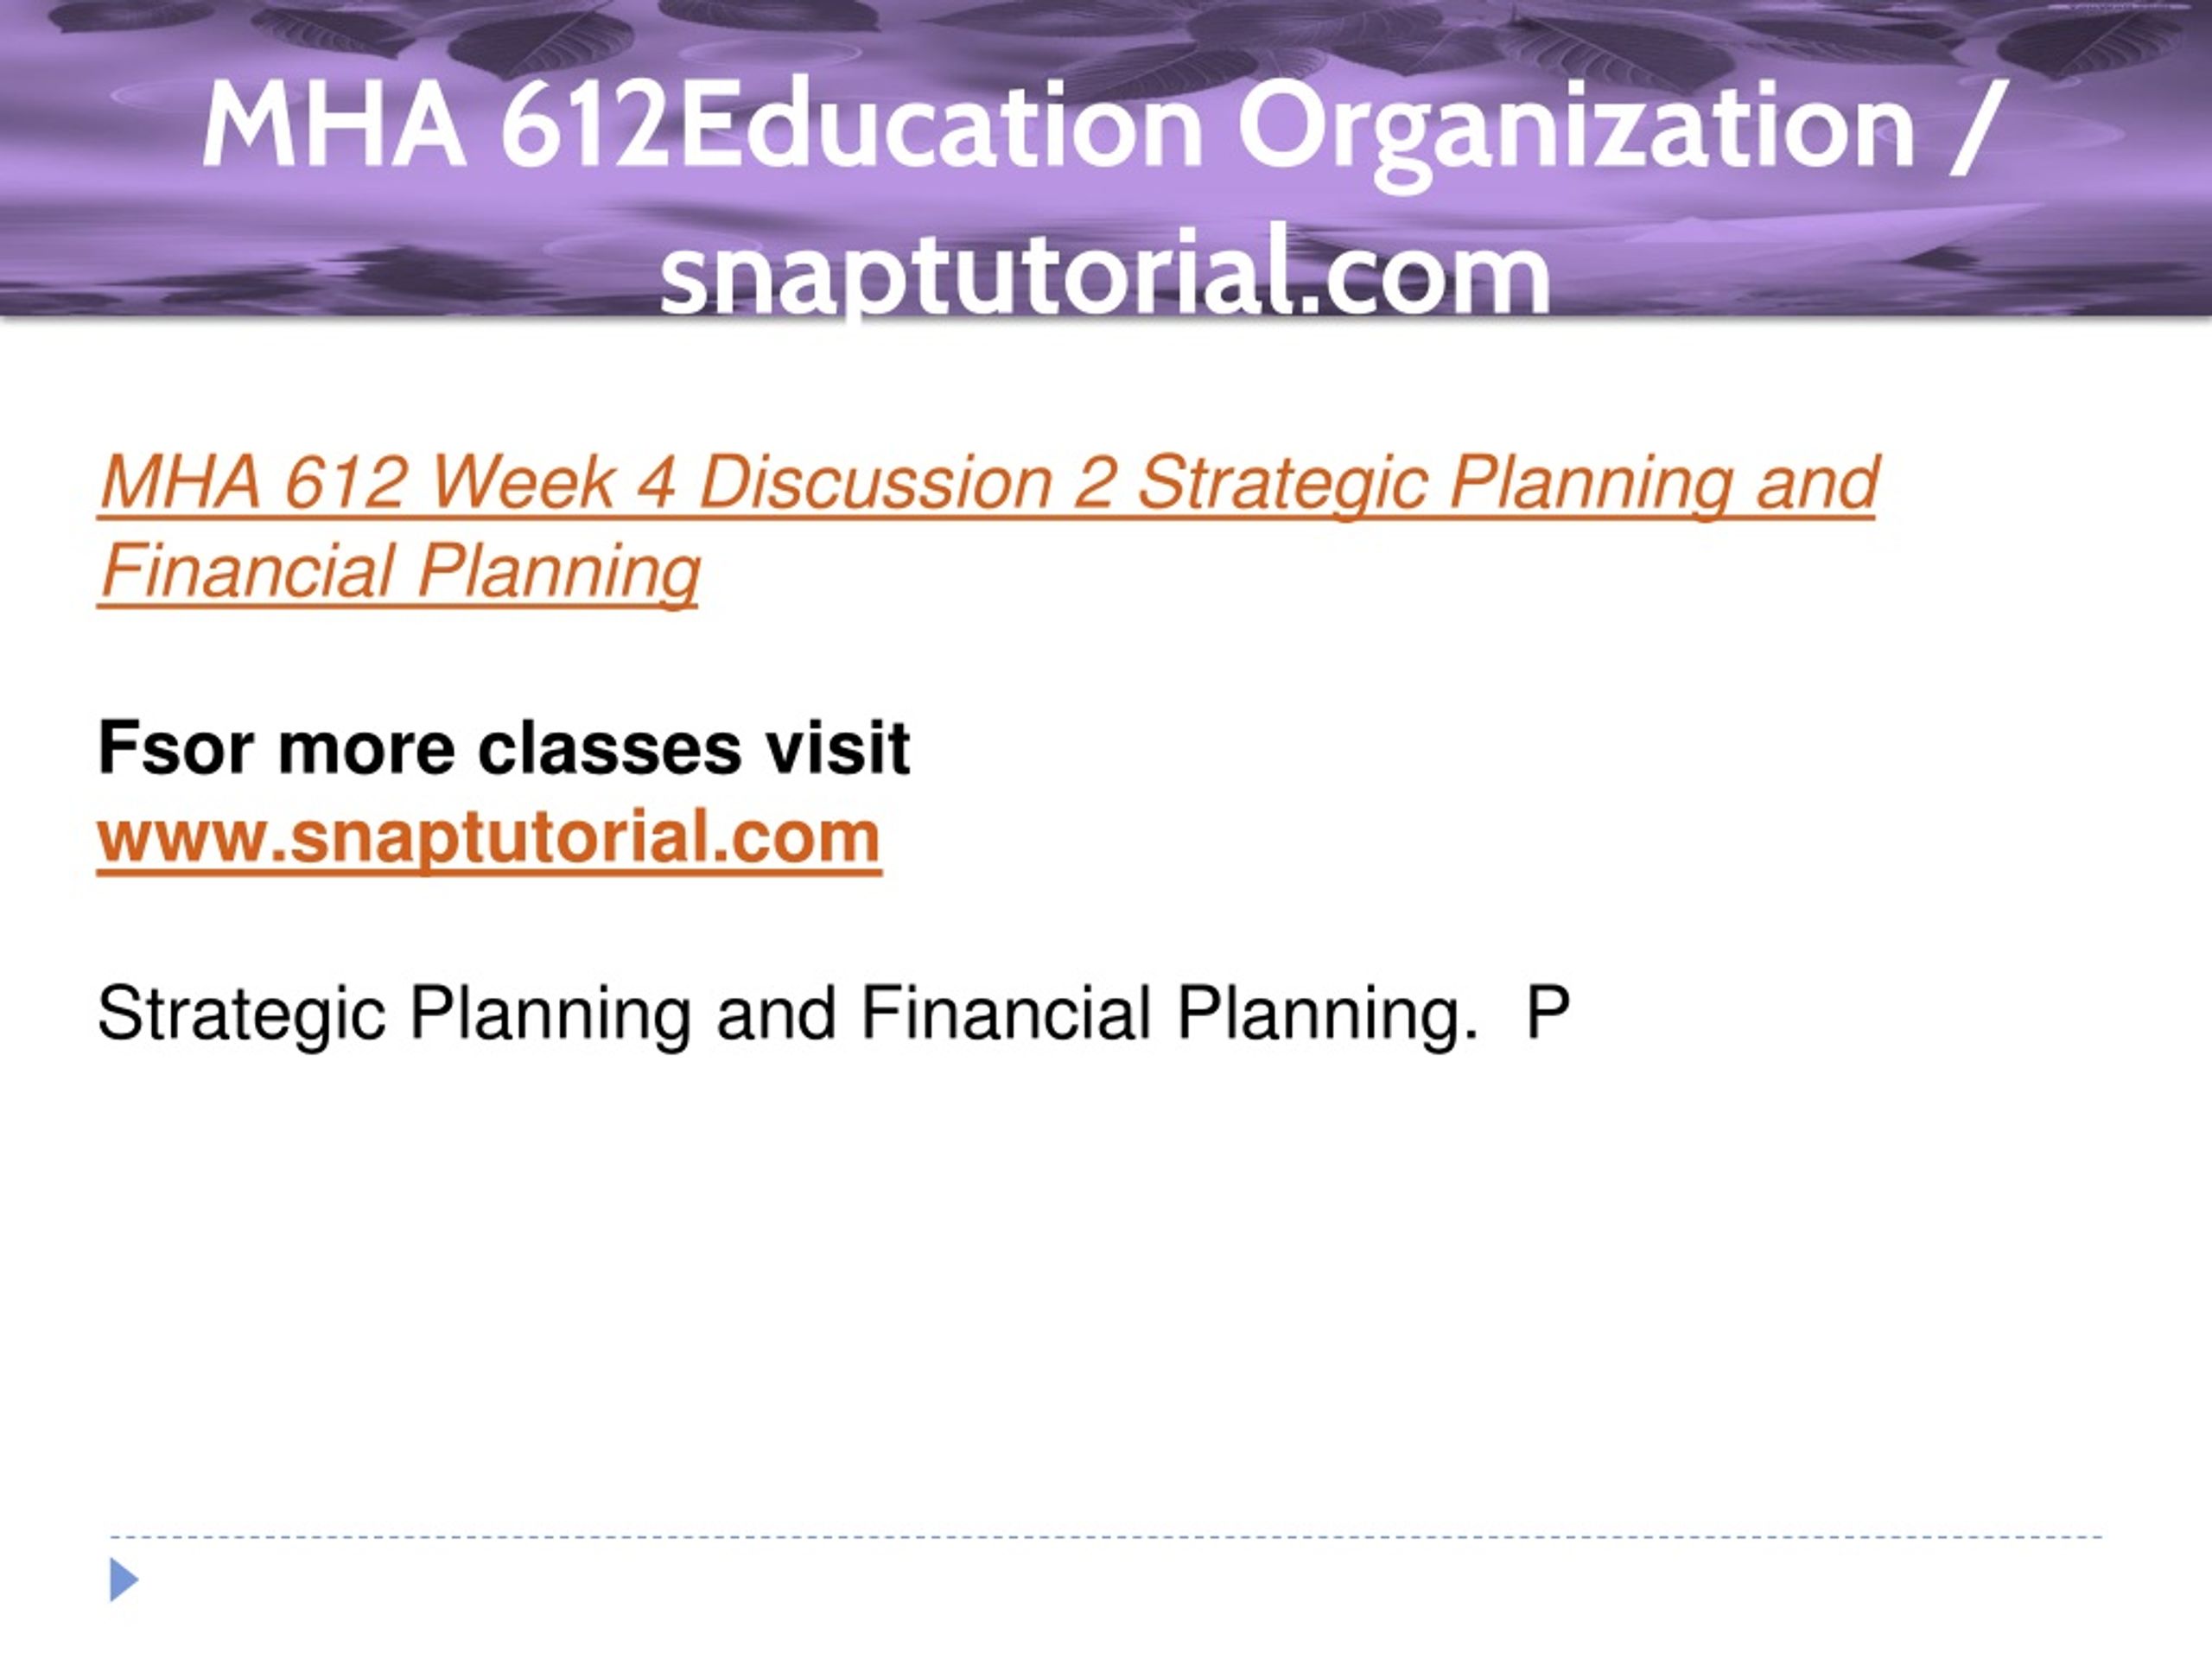Select the 'MHA 612Education Organization /' heading line

pos(1104,128)
